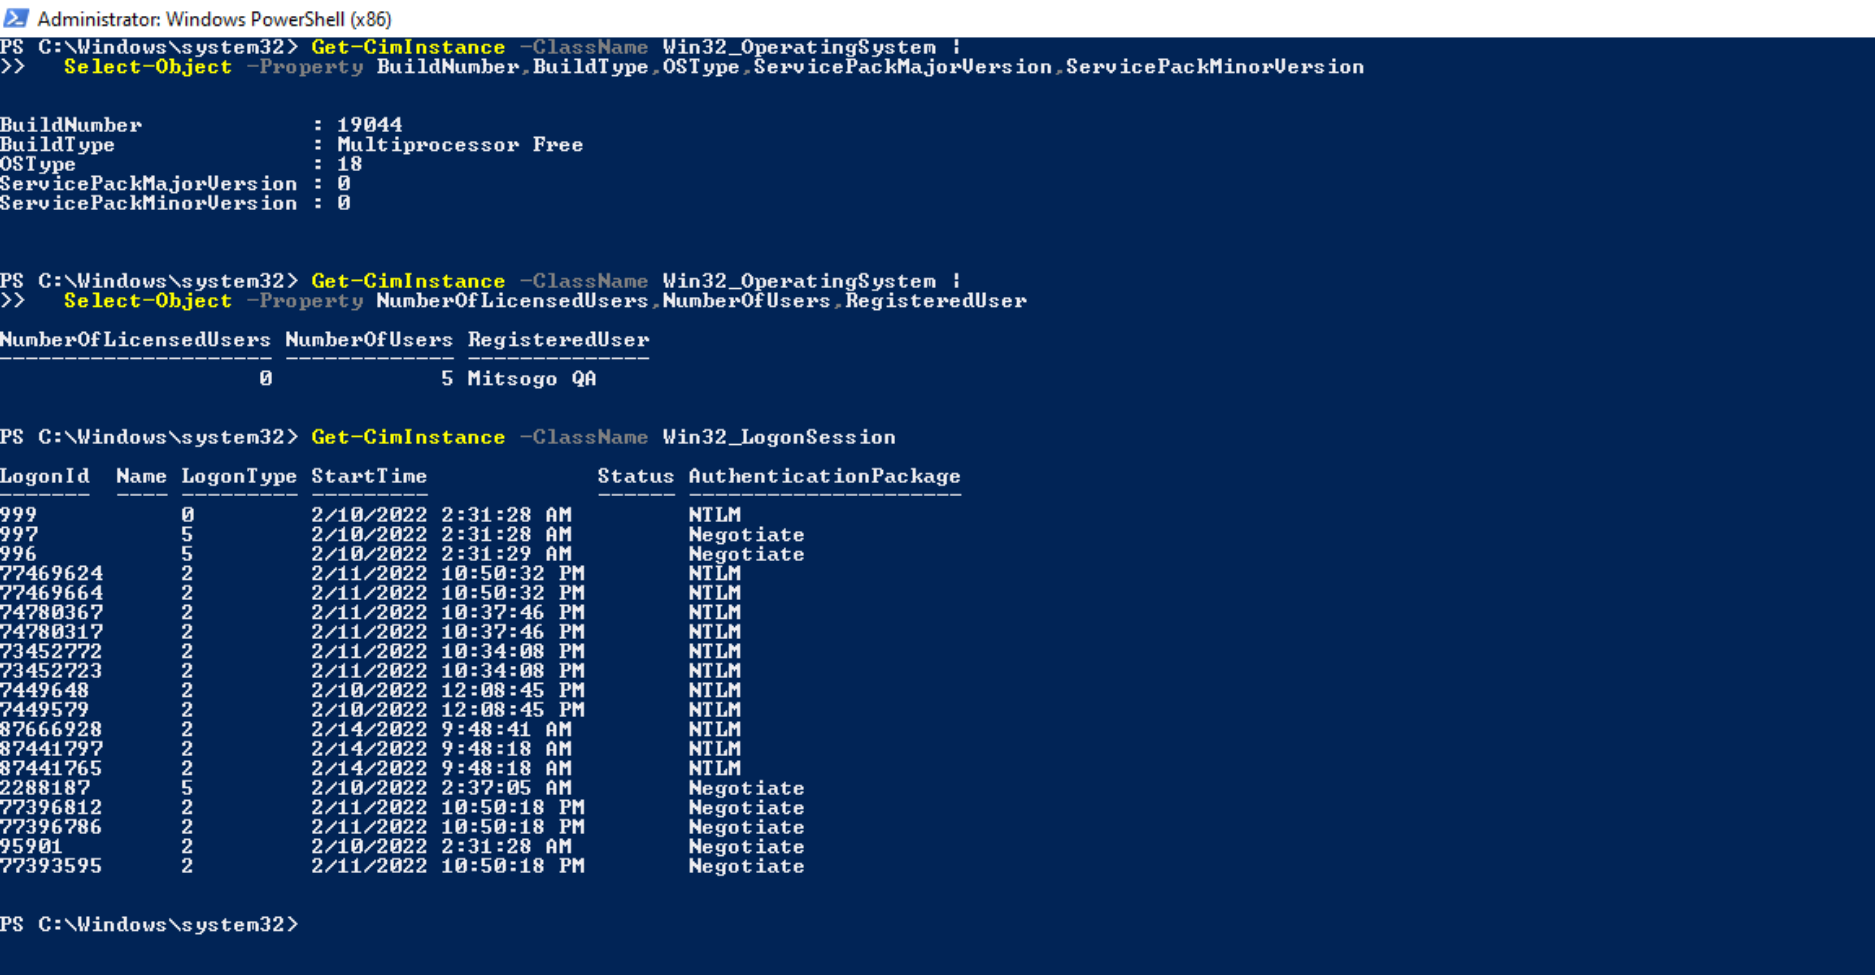Screen dimensions: 1875x975
Task: Click the AuthenticationPackage column header
Action: tap(823, 476)
